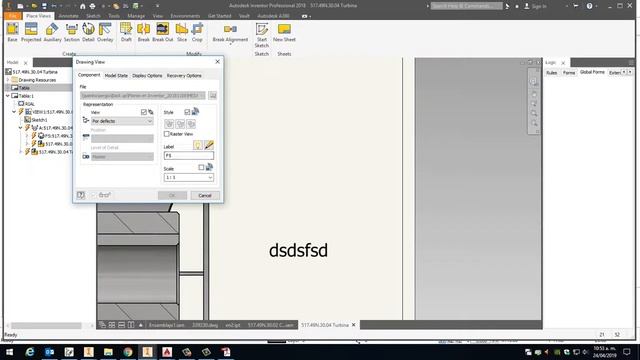Toggle the View representation checkbox
The image size is (640, 360).
[x=144, y=112]
